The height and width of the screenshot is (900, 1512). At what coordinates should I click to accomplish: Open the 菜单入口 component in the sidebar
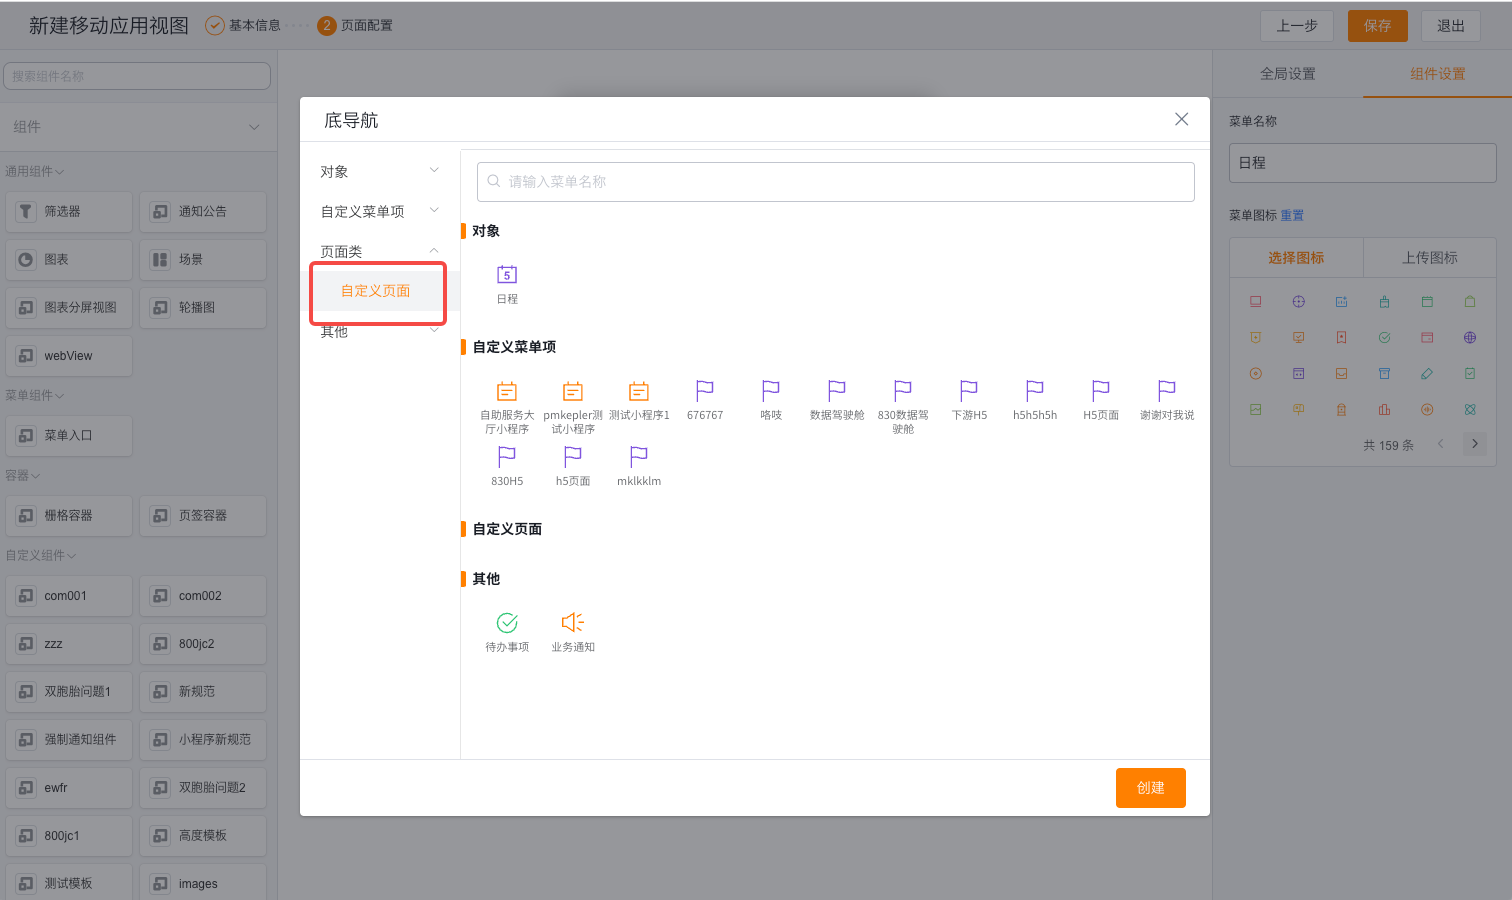click(x=68, y=435)
